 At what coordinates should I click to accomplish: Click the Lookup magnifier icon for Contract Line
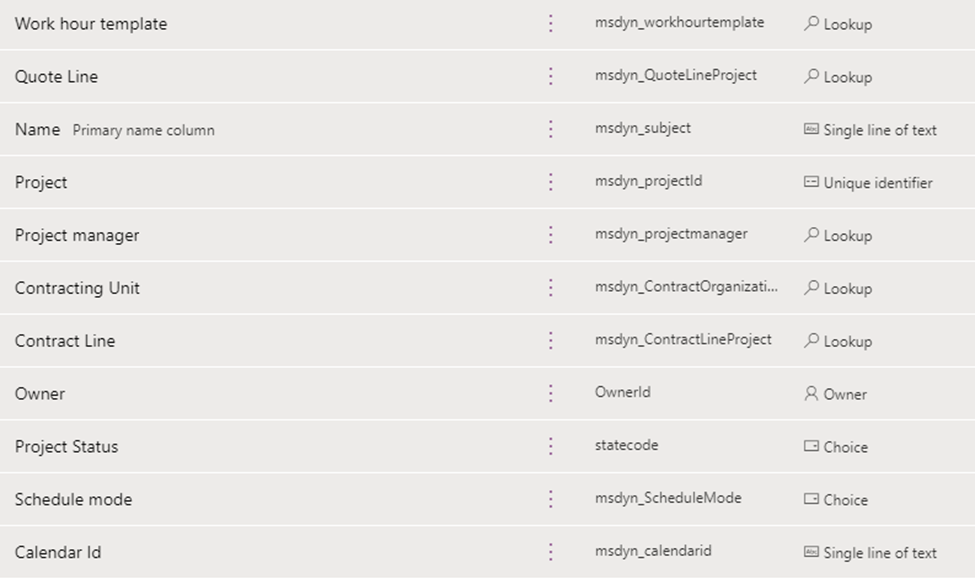pos(811,341)
